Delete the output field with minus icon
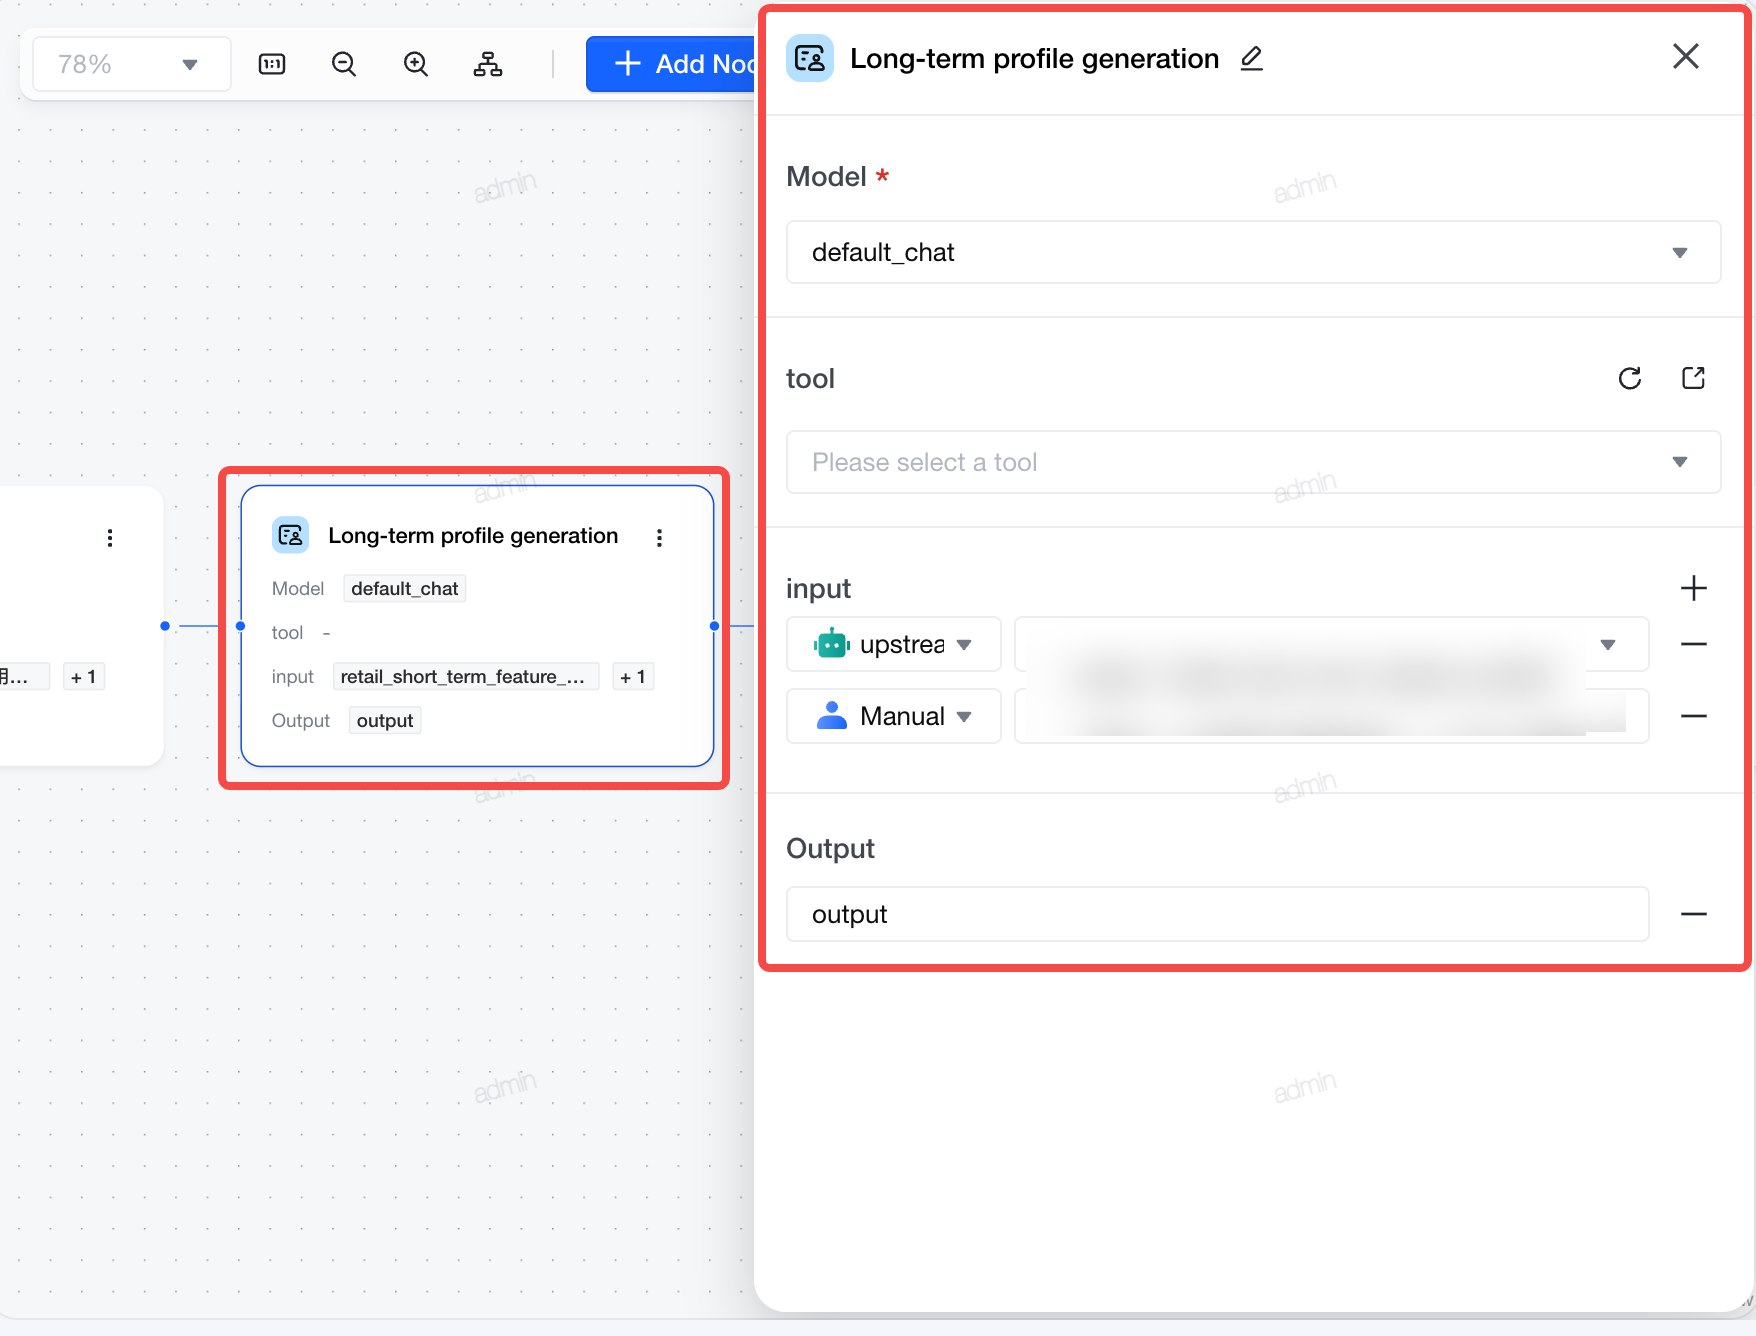 point(1693,914)
